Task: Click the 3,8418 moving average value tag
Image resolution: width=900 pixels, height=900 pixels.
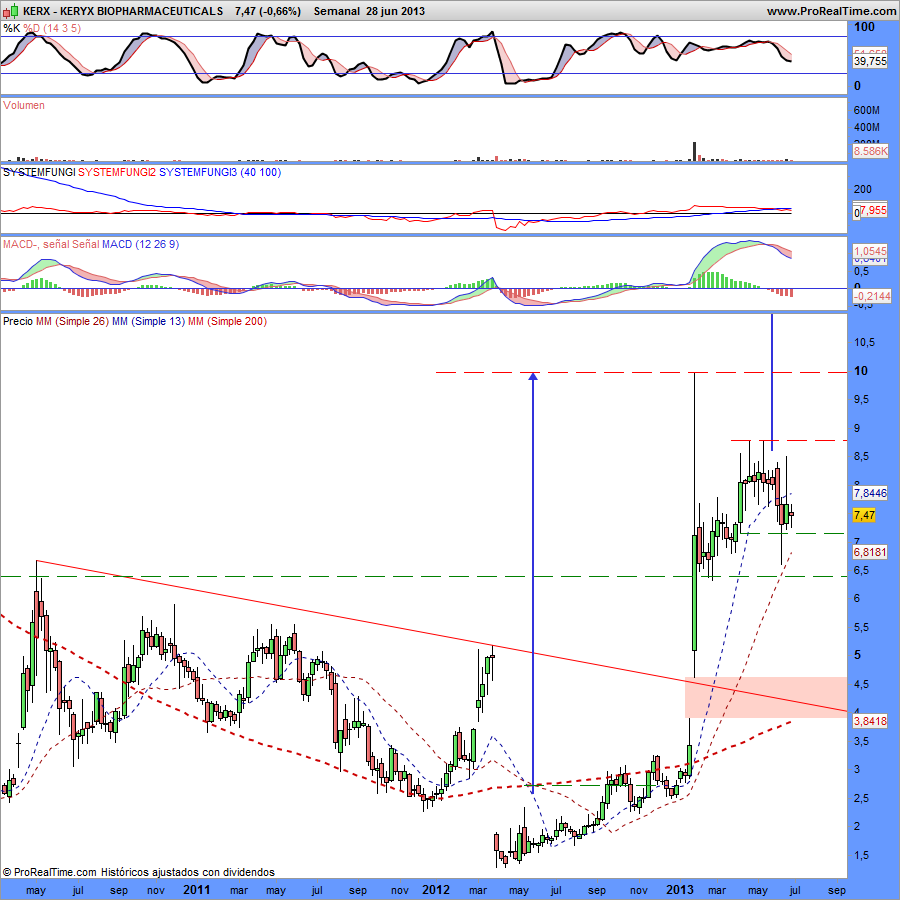Action: [x=870, y=721]
